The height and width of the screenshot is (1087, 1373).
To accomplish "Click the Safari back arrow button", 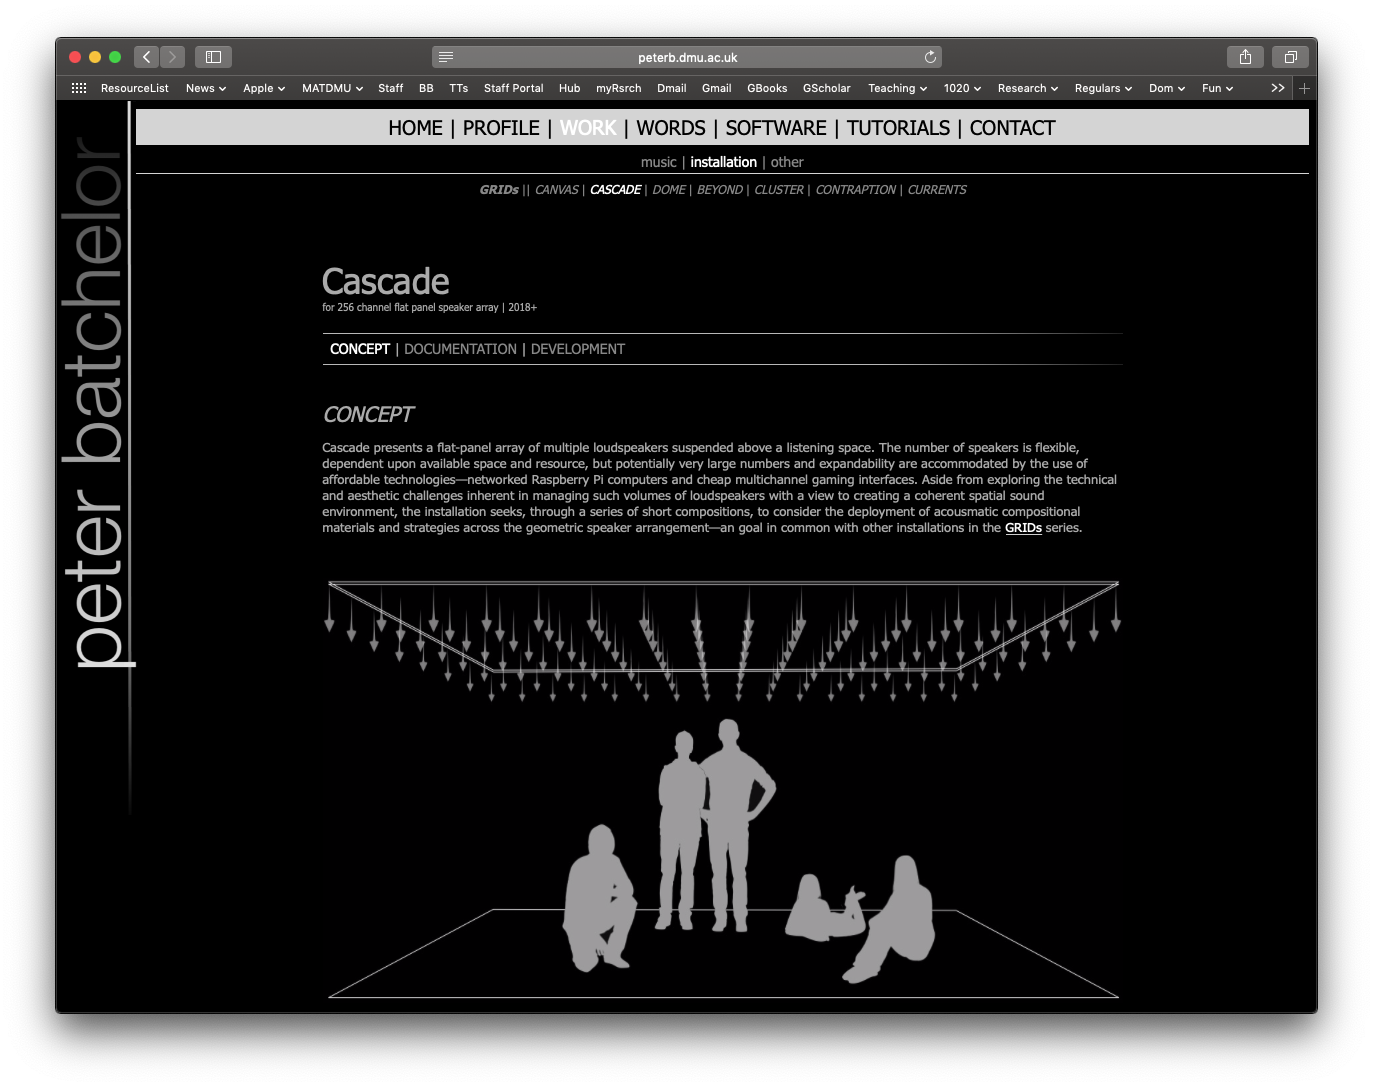I will tap(147, 57).
